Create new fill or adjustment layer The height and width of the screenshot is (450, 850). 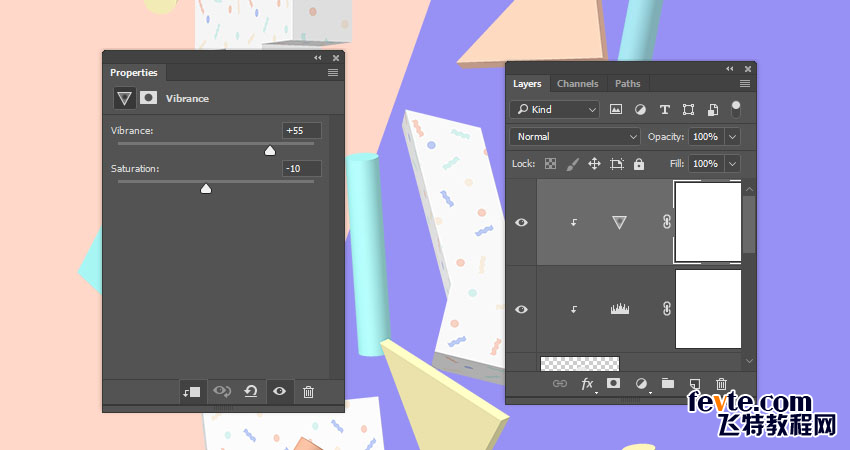[641, 384]
